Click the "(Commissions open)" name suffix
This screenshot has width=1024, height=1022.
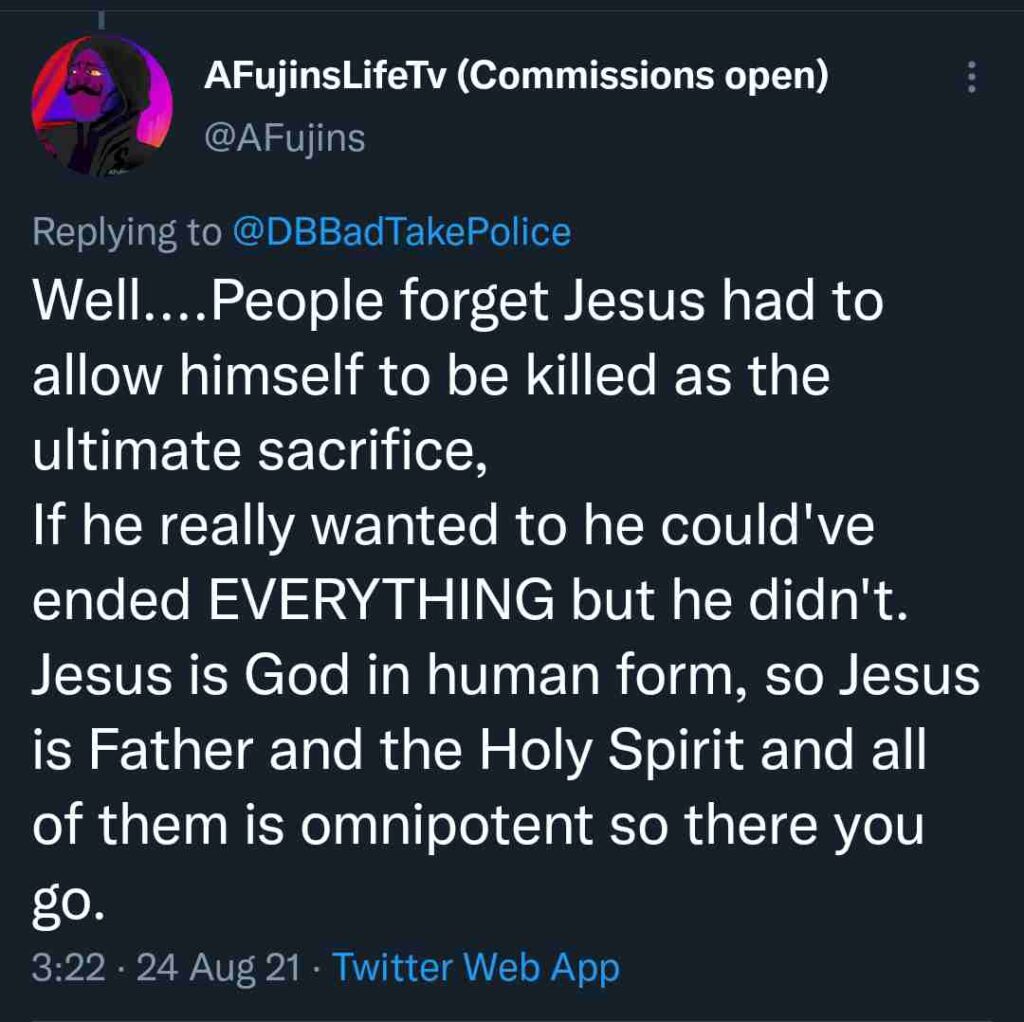[642, 78]
